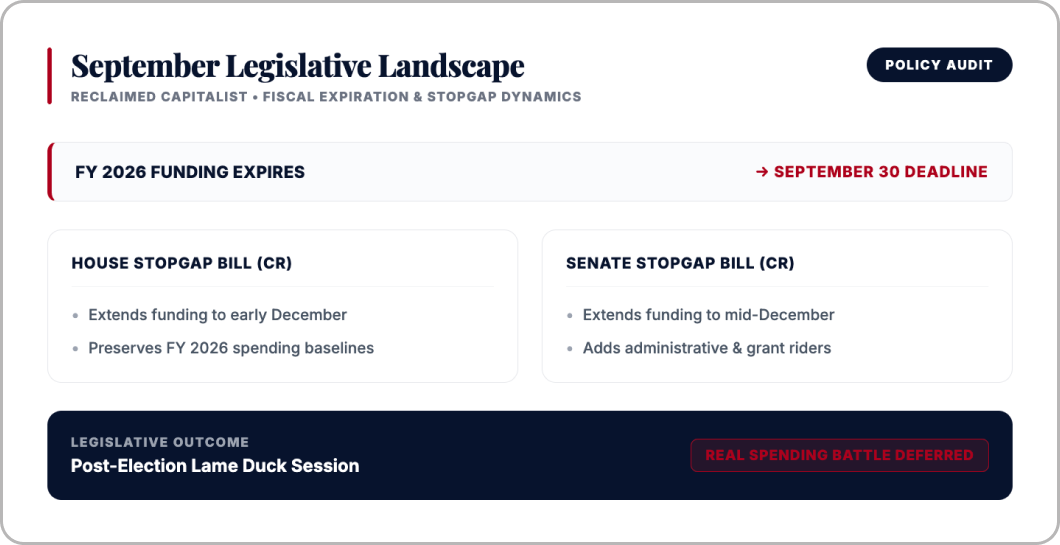Select the September Legislative Landscape heading

(297, 66)
